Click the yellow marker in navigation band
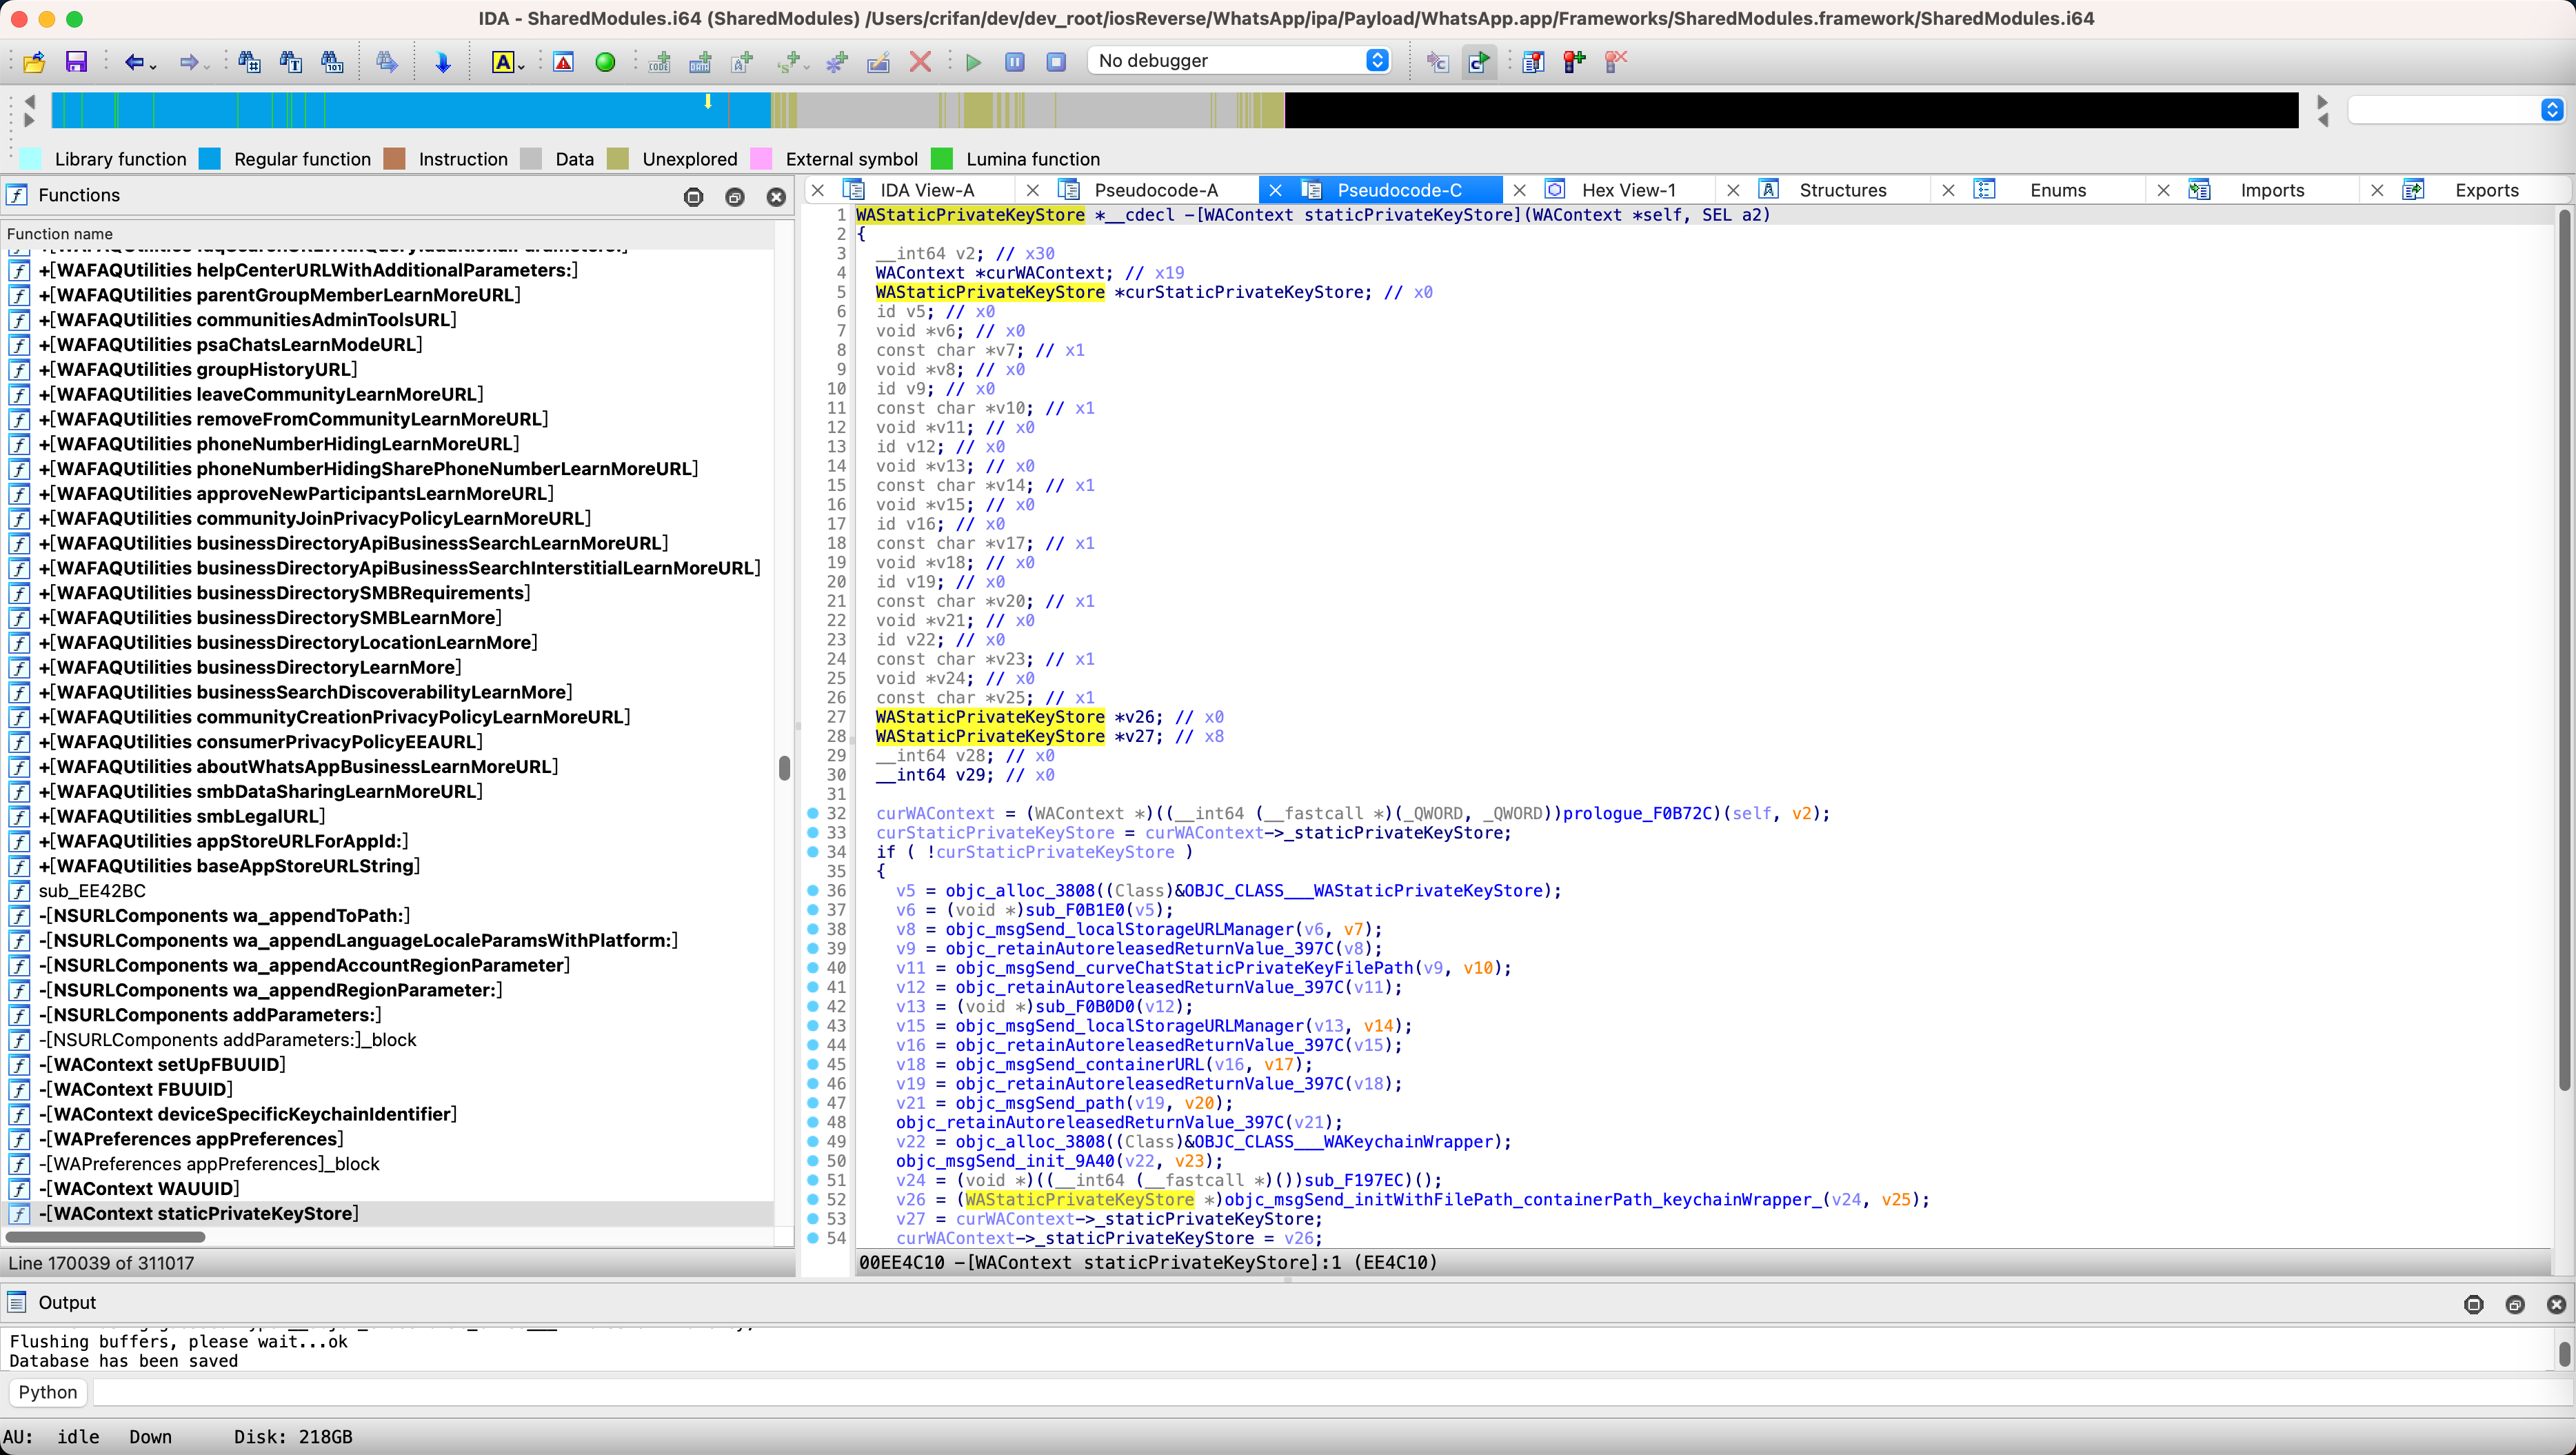2576x1455 pixels. pos(708,101)
